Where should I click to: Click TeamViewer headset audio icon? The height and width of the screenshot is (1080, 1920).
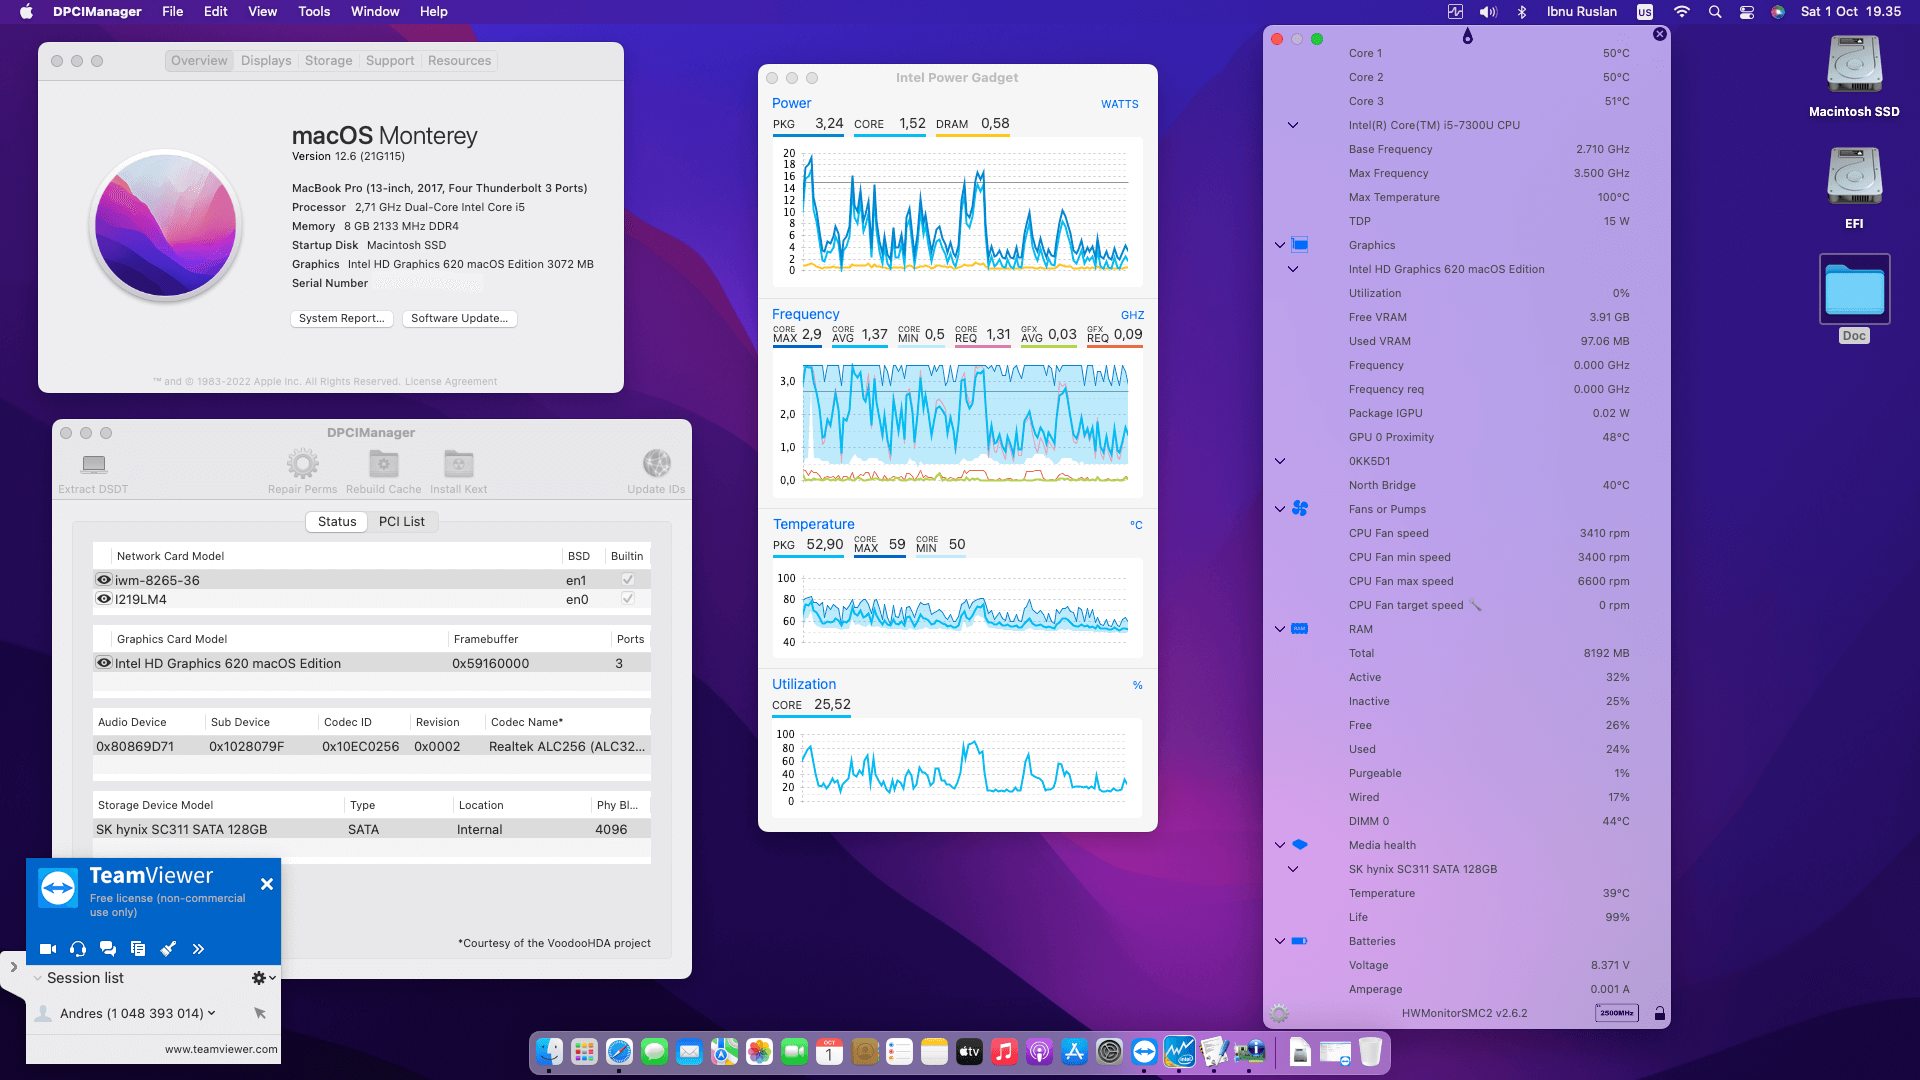78,949
